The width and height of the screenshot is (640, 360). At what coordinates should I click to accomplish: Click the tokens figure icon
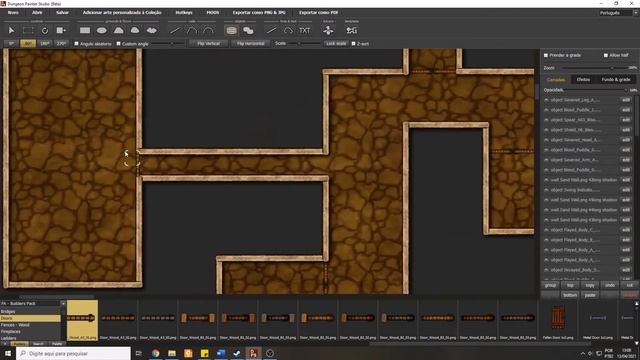pyautogui.click(x=328, y=31)
